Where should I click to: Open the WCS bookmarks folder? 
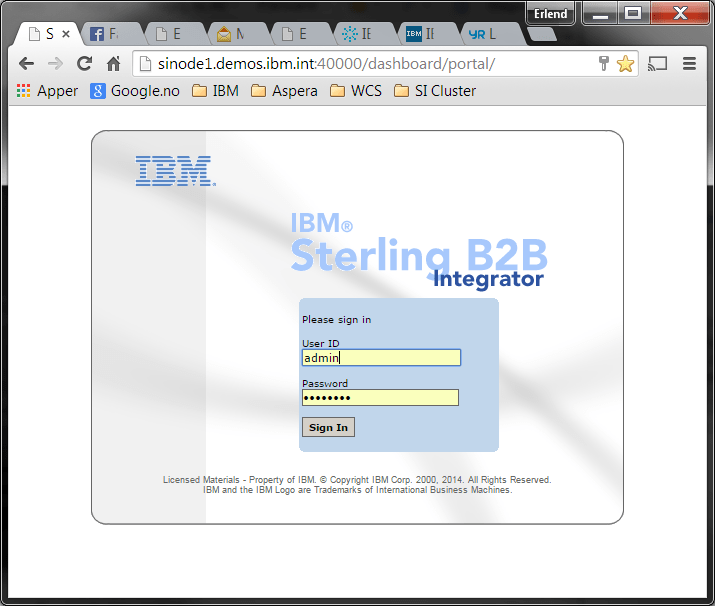(x=356, y=91)
